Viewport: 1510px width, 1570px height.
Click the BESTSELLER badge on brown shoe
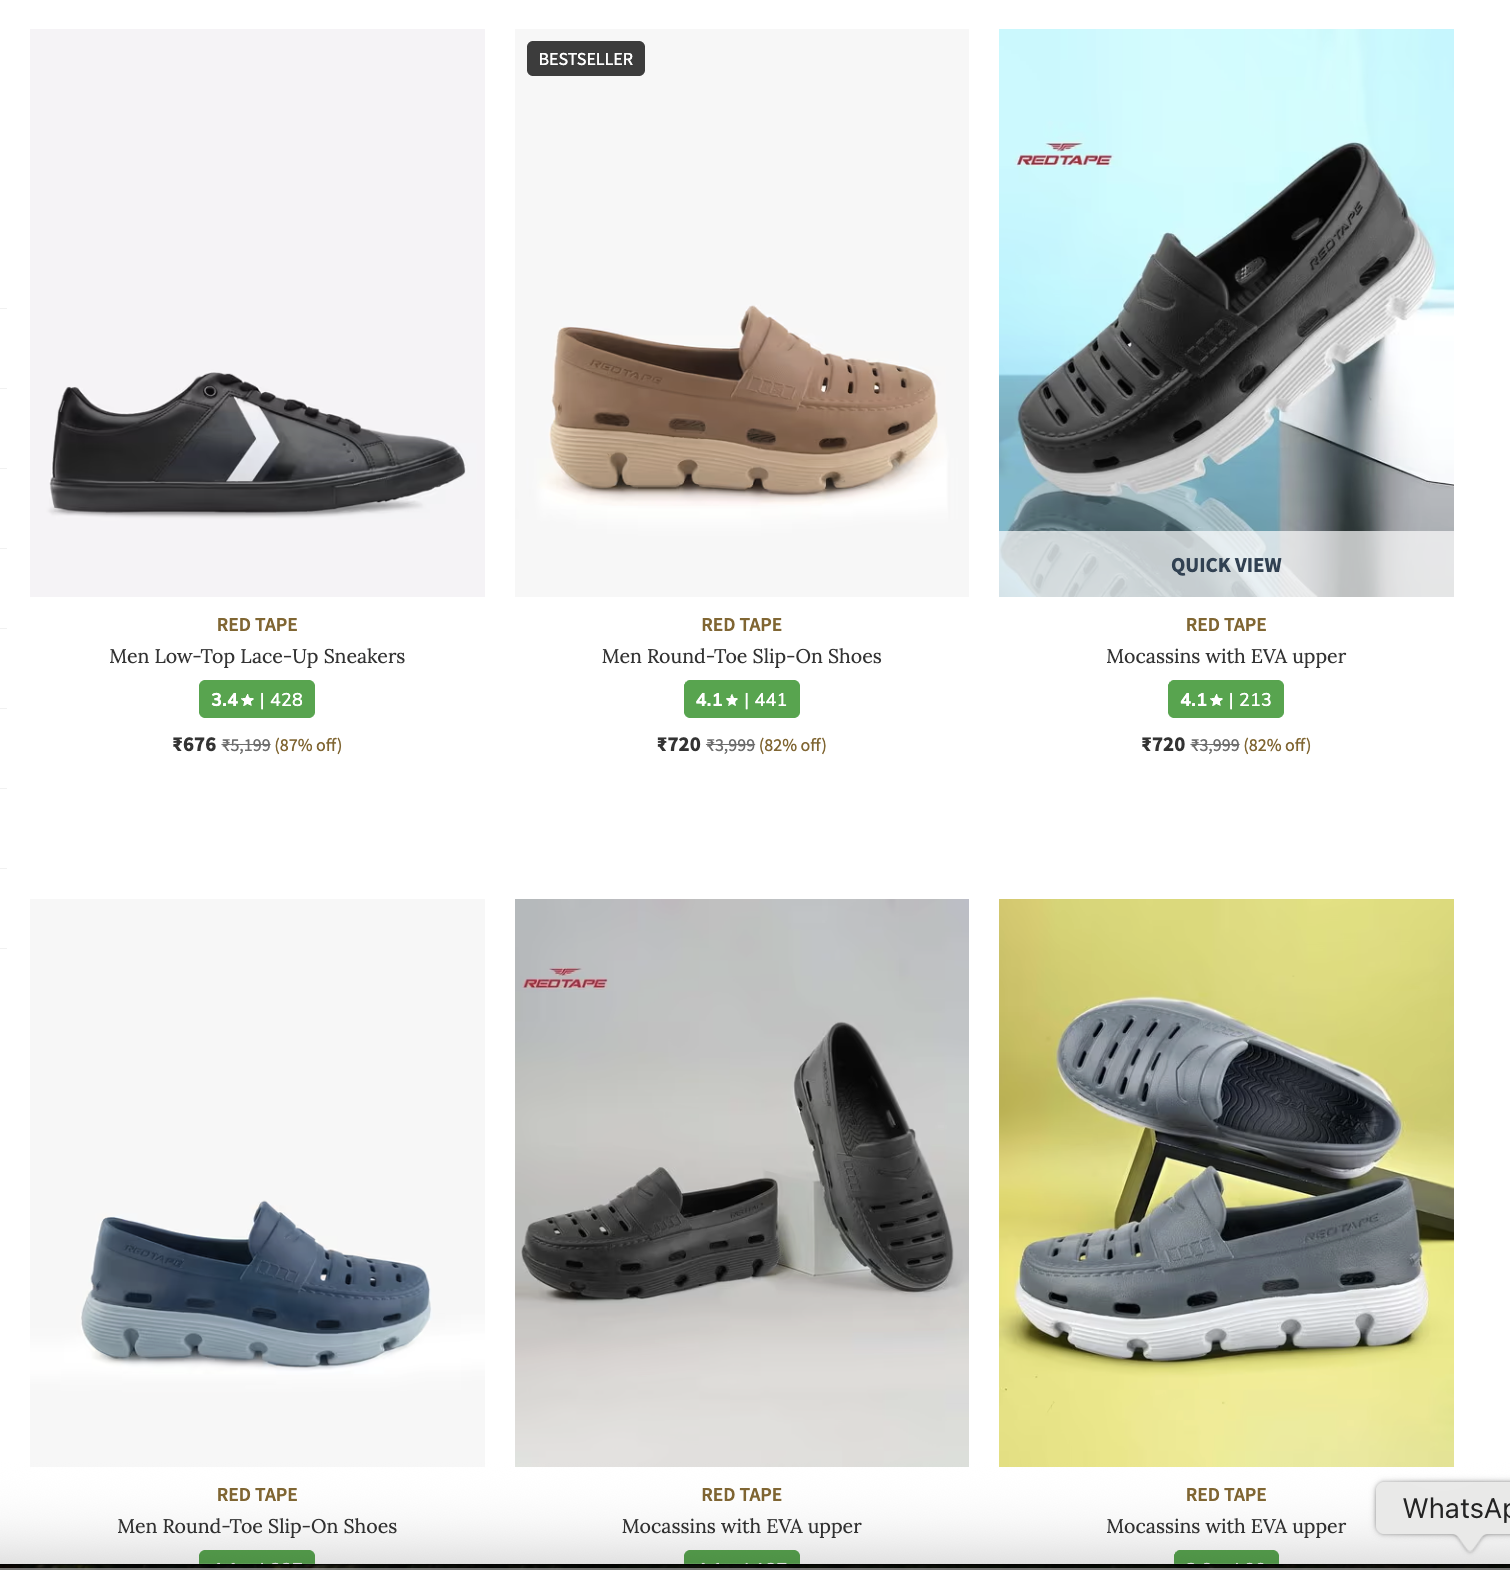point(586,59)
